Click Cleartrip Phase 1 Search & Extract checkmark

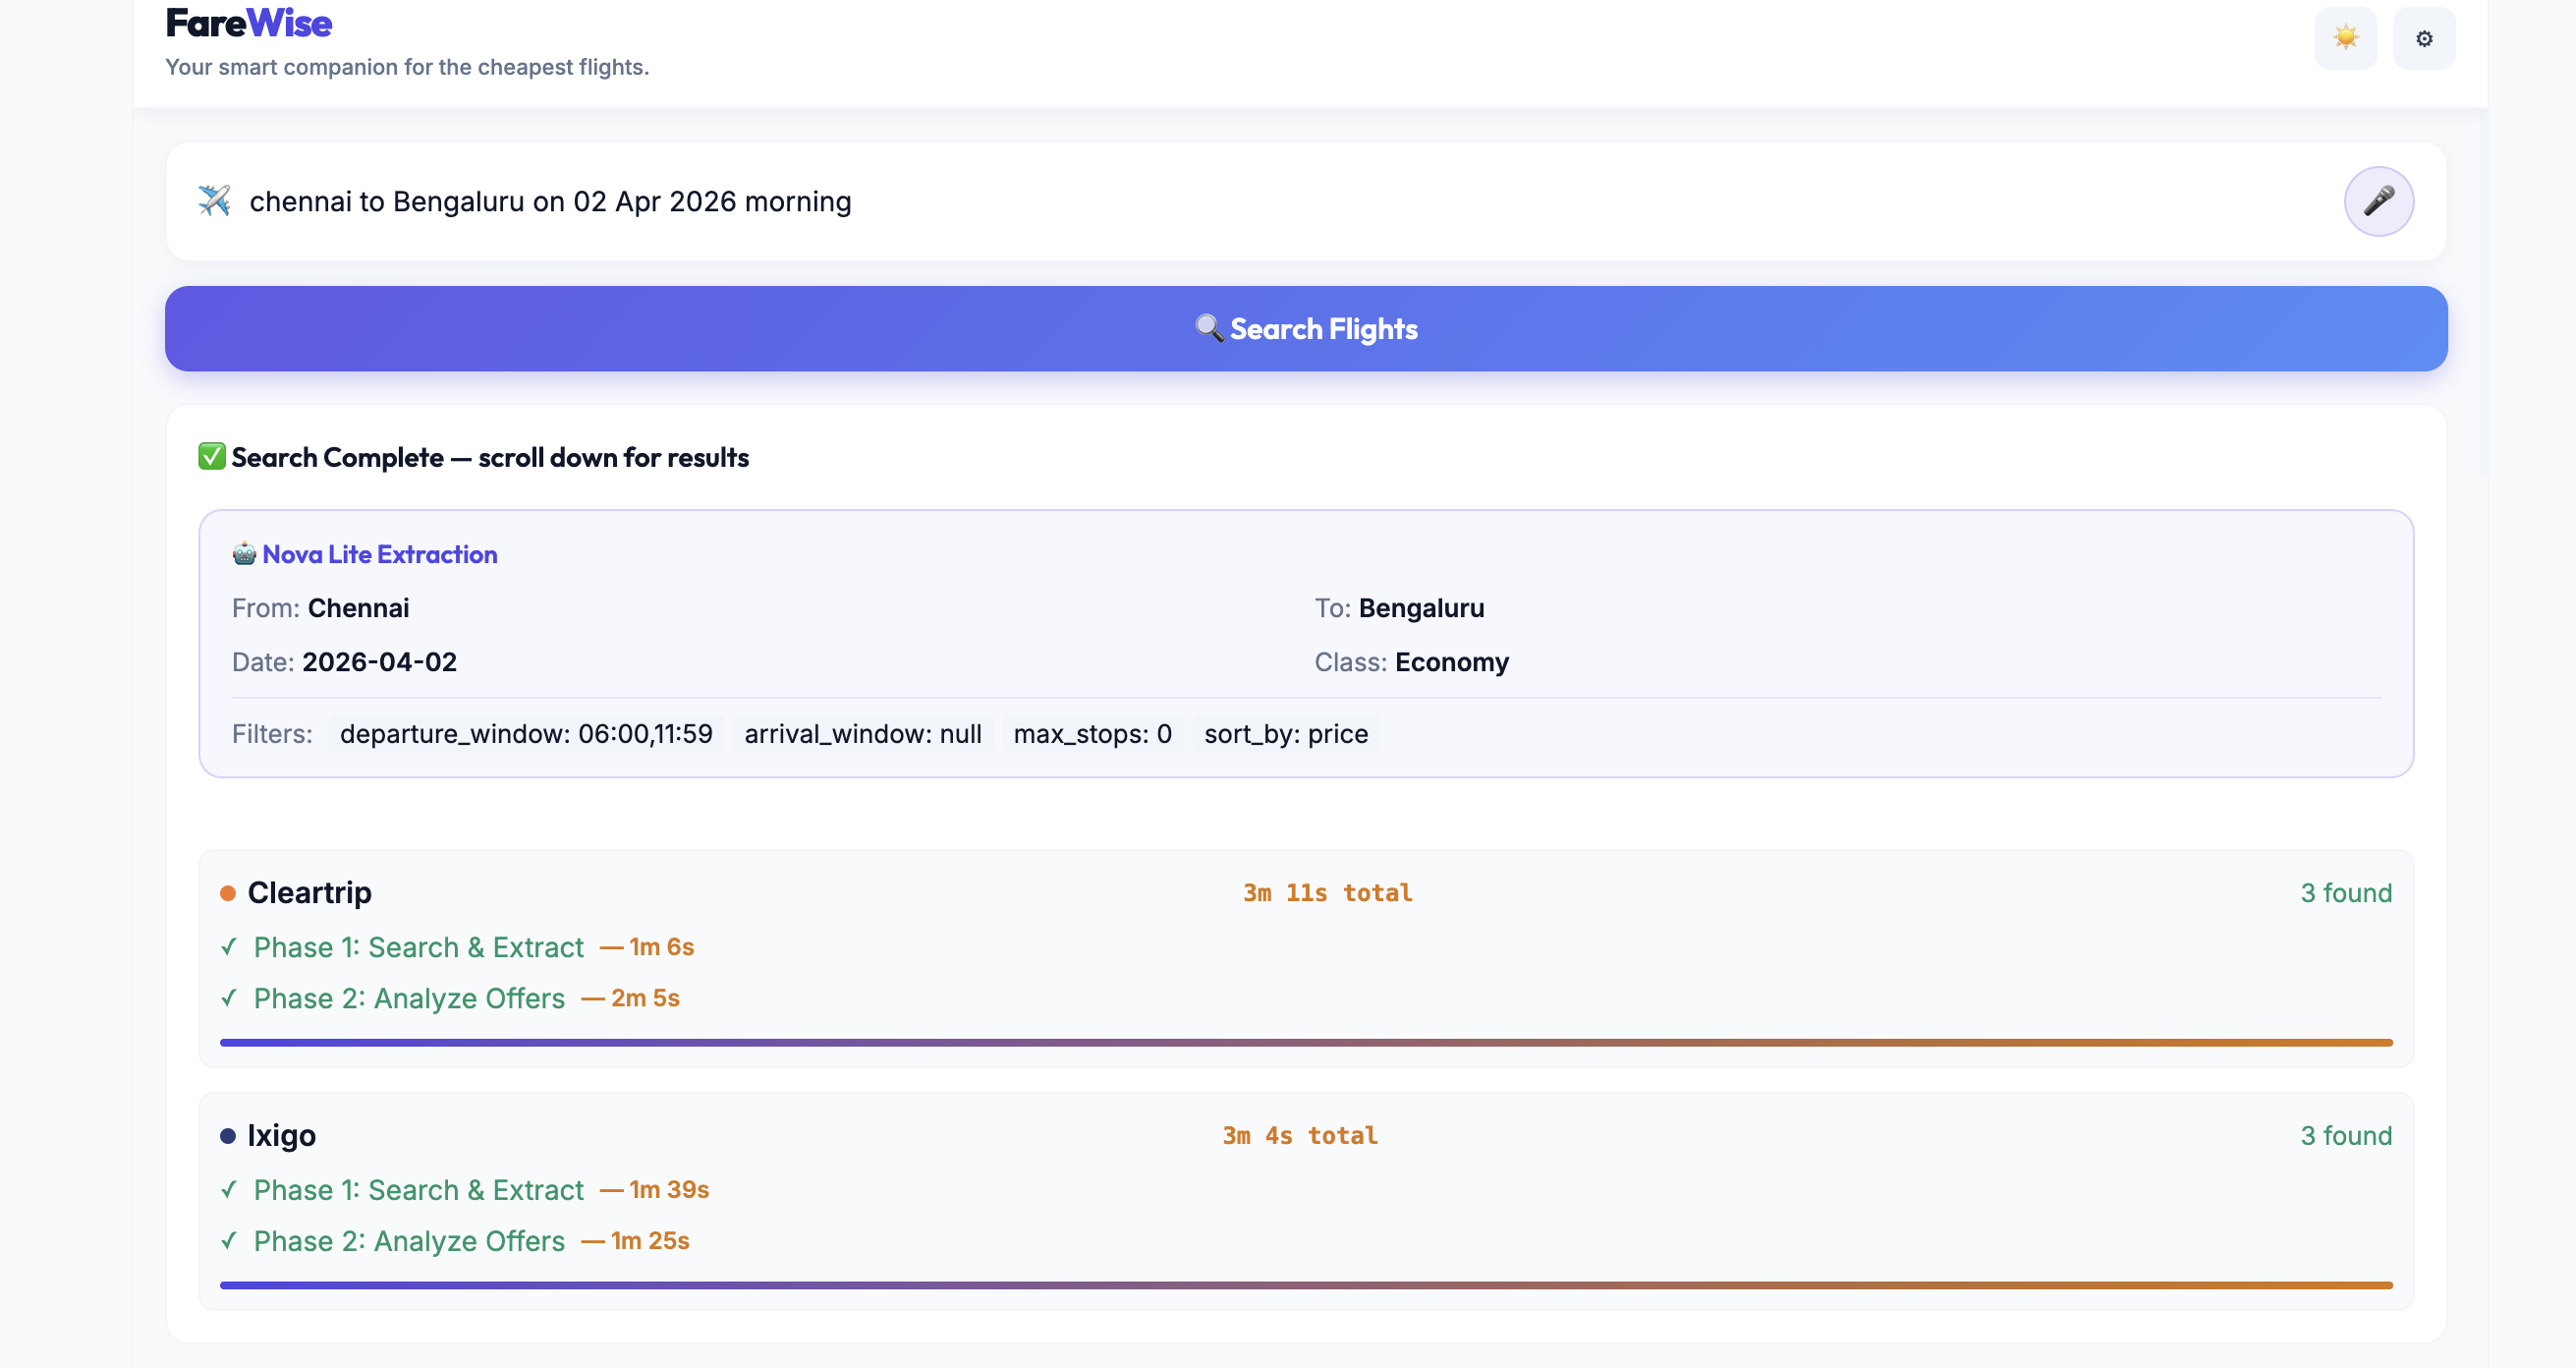[229, 947]
